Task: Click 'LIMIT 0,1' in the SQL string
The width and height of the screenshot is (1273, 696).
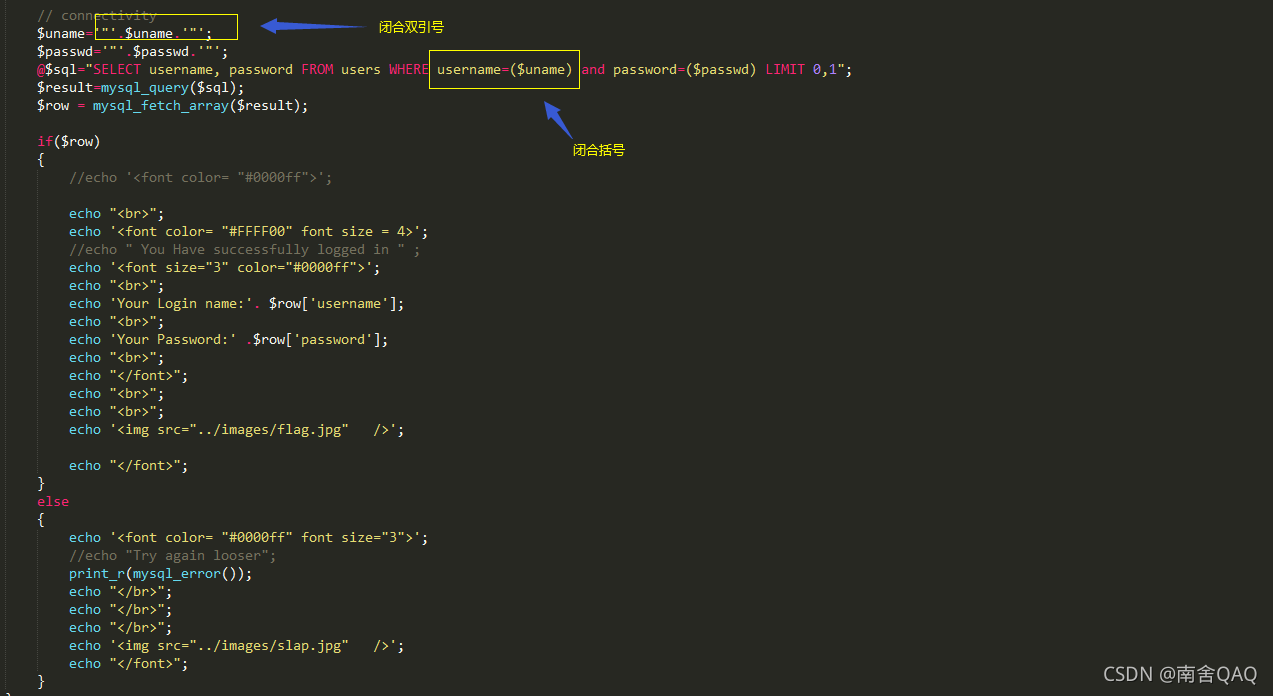Action: 801,69
